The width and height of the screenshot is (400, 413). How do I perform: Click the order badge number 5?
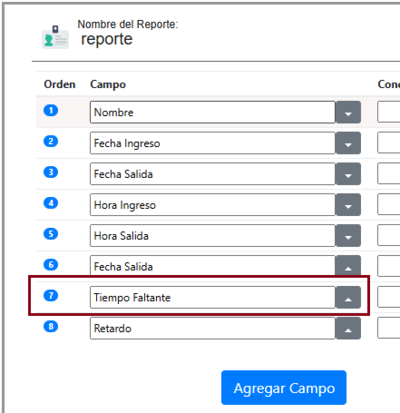tap(51, 234)
